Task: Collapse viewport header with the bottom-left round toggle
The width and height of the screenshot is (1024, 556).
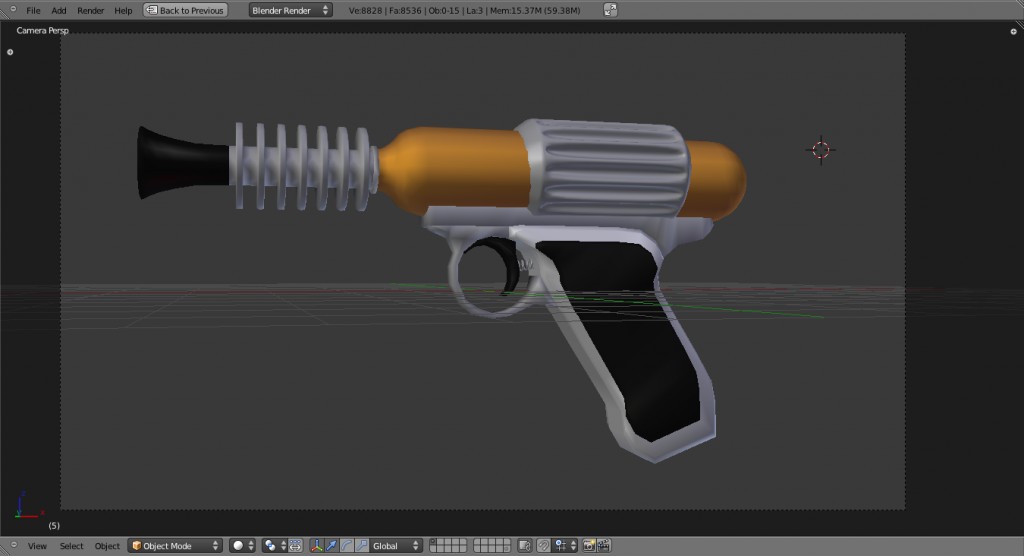Action: pos(13,544)
